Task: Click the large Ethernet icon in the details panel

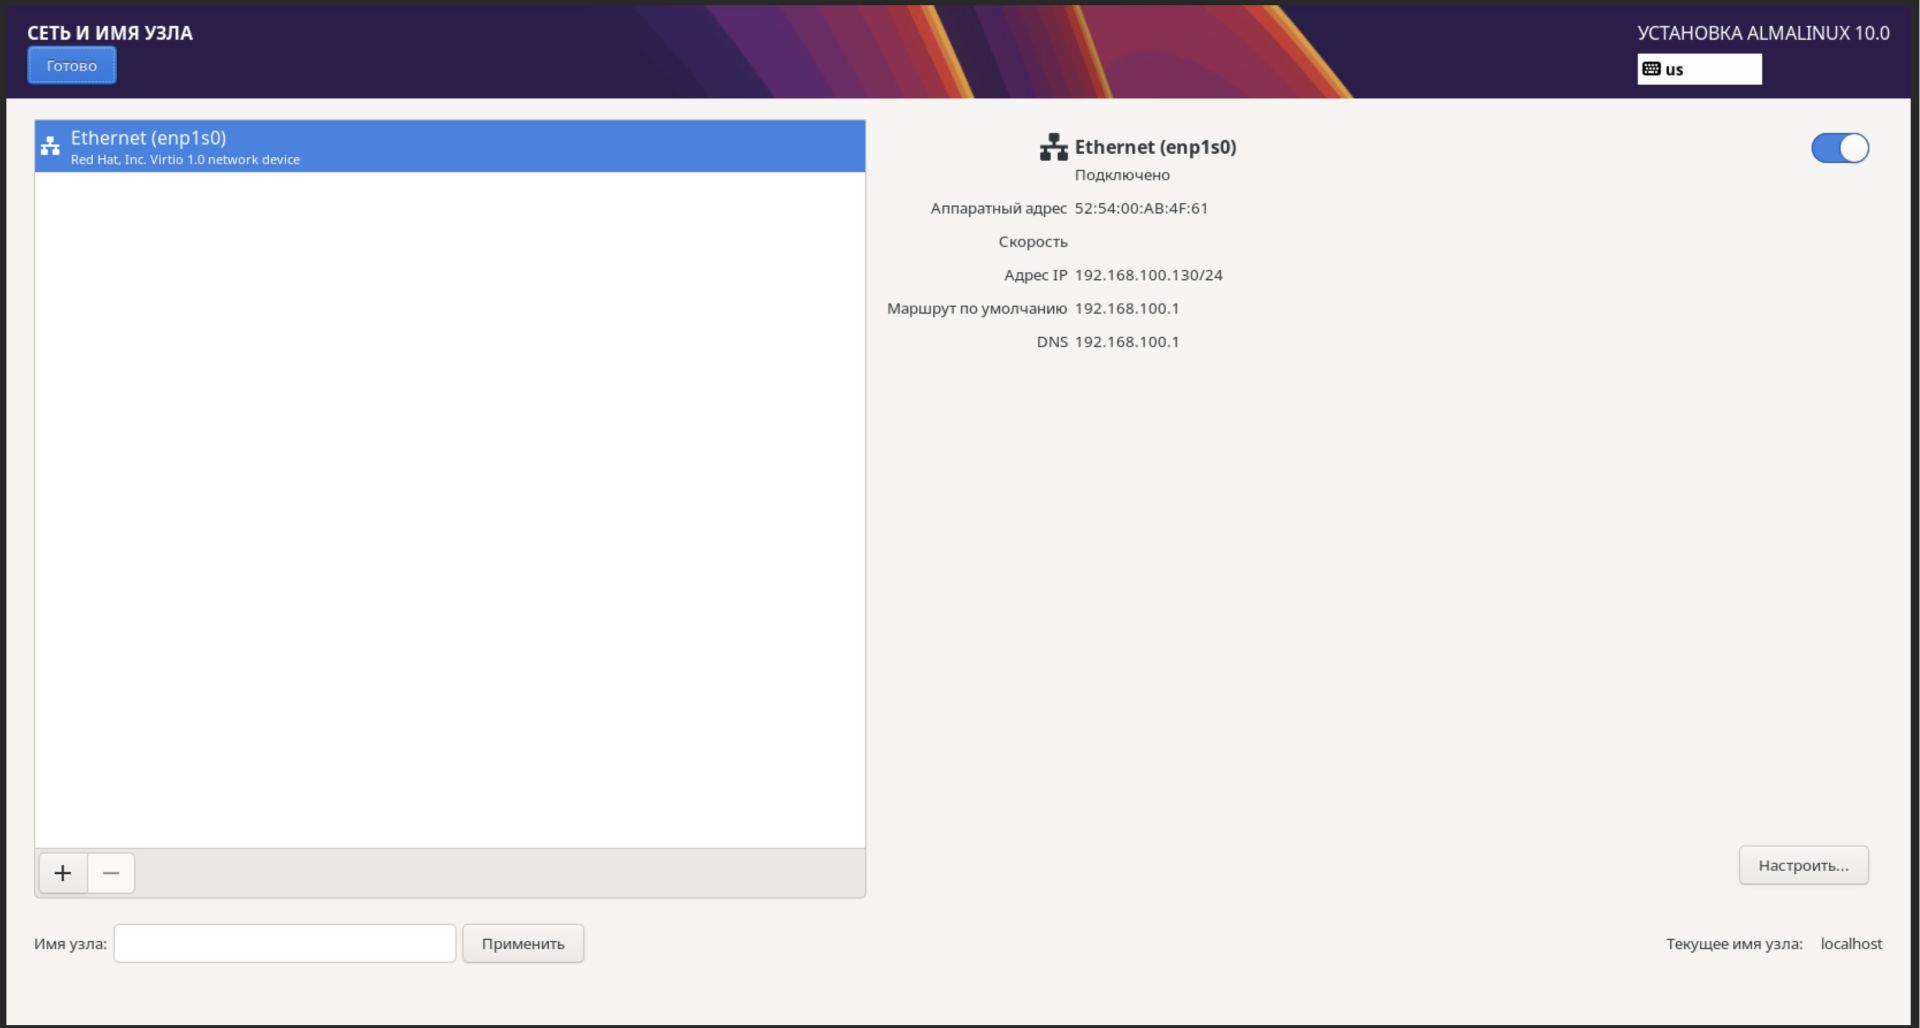Action: (x=1053, y=147)
